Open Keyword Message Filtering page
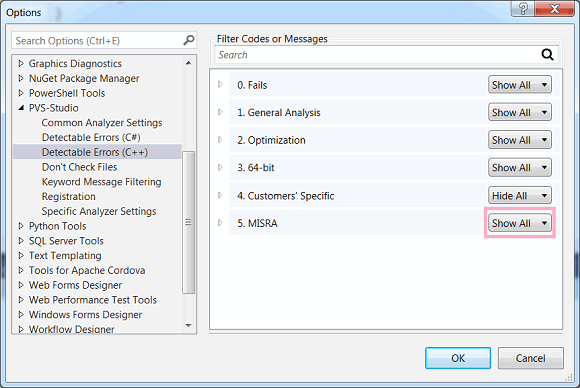 (101, 182)
